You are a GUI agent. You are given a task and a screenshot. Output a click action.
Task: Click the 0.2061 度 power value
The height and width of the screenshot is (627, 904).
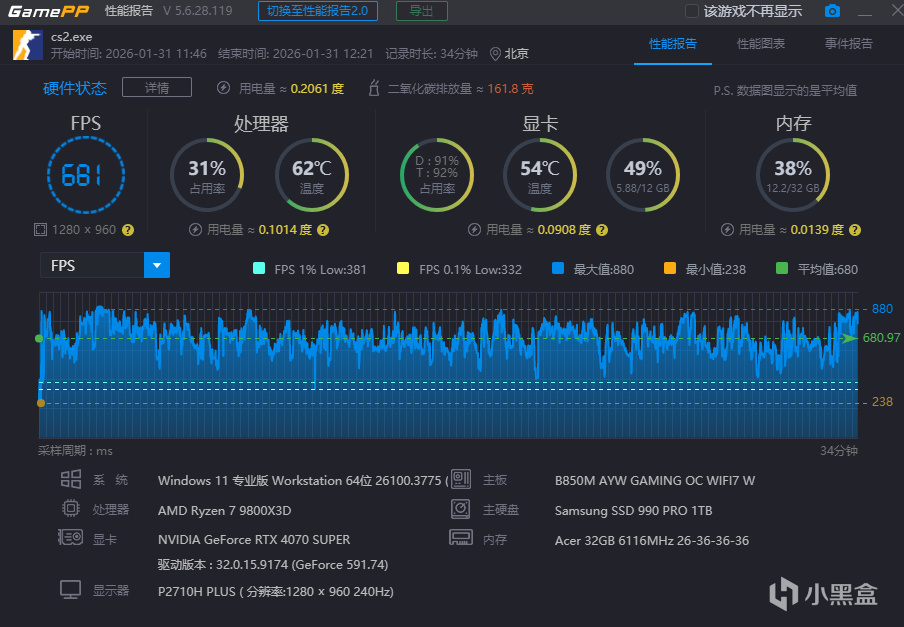(317, 89)
